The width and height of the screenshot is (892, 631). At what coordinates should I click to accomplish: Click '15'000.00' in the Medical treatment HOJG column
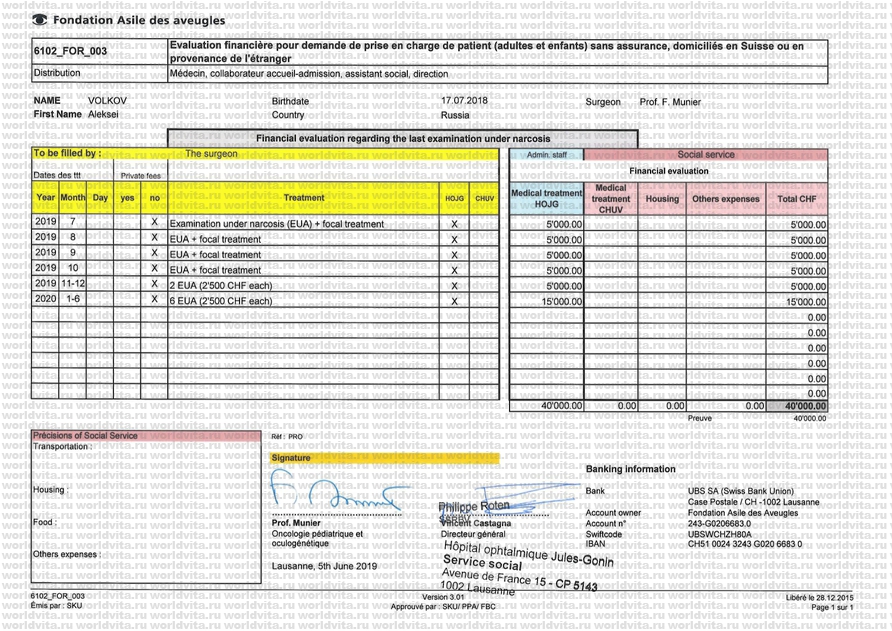(x=561, y=302)
